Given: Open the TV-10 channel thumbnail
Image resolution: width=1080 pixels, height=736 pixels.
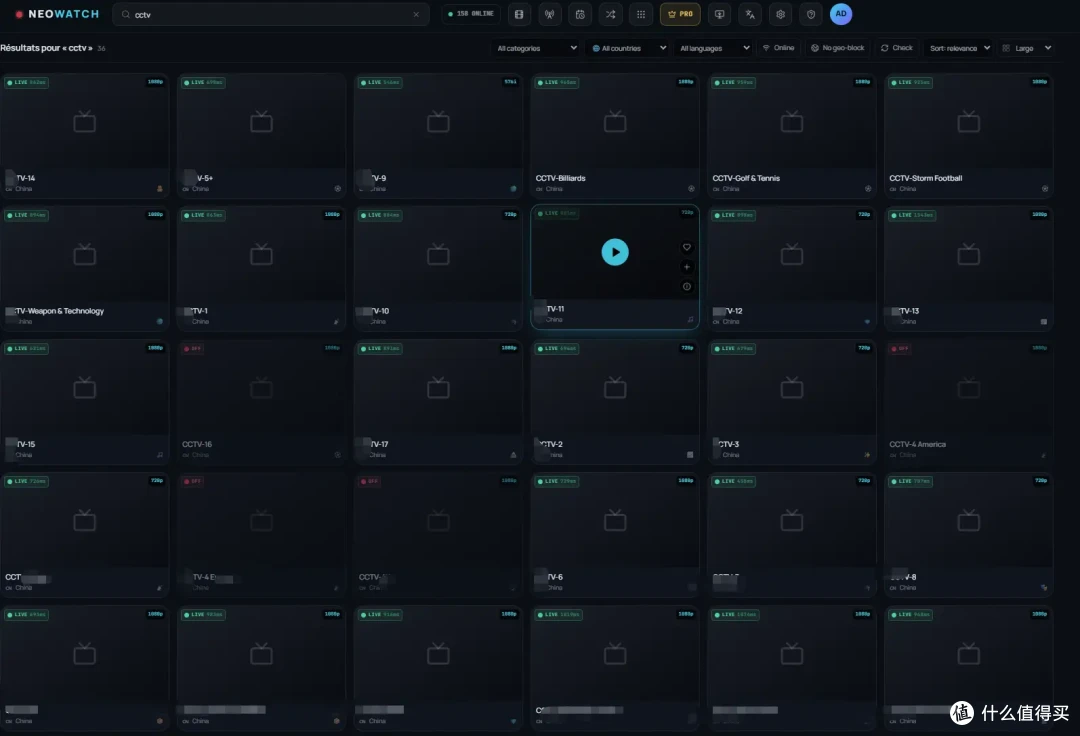Looking at the screenshot, I should [438, 254].
